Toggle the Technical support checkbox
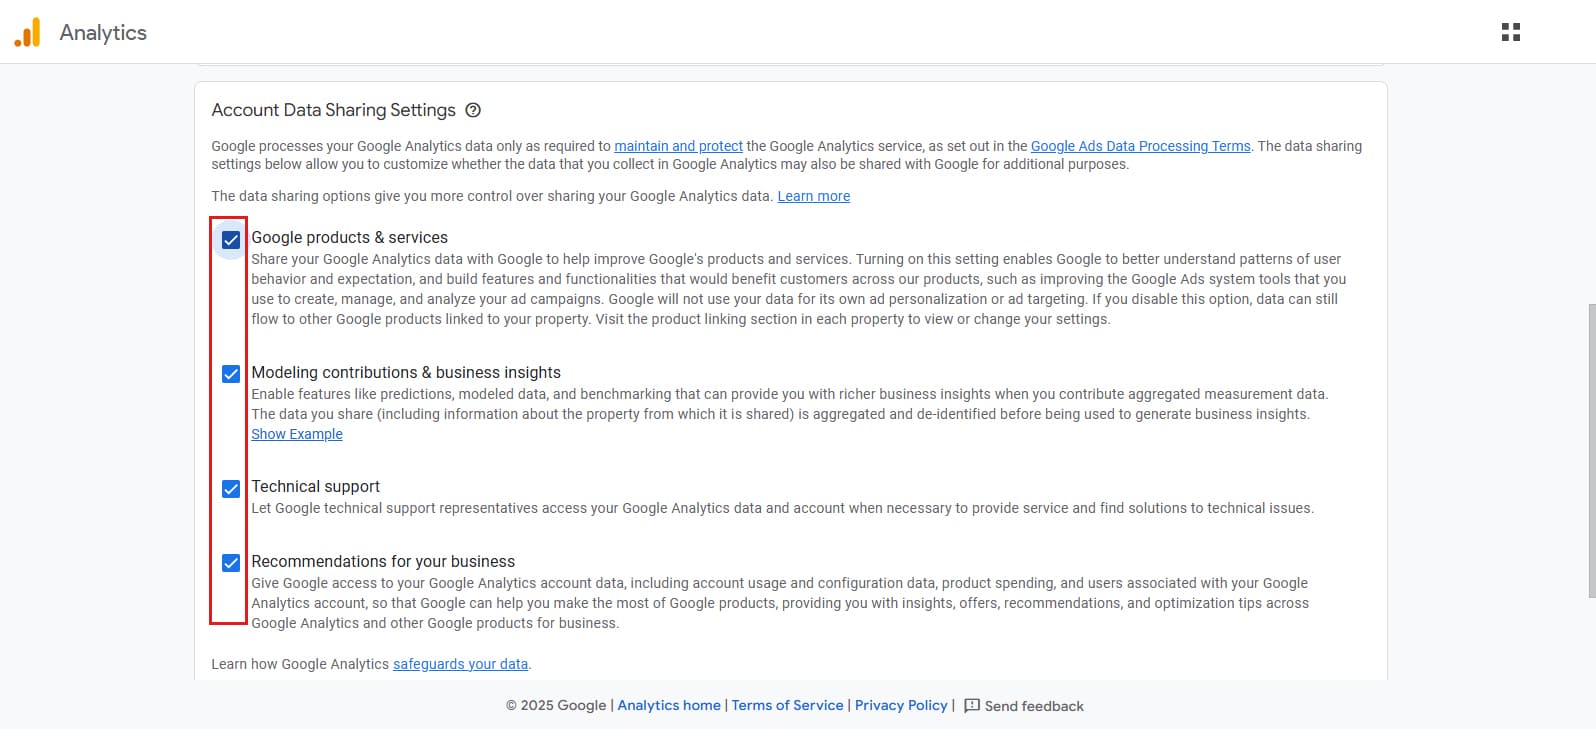The height and width of the screenshot is (729, 1596). coord(231,489)
